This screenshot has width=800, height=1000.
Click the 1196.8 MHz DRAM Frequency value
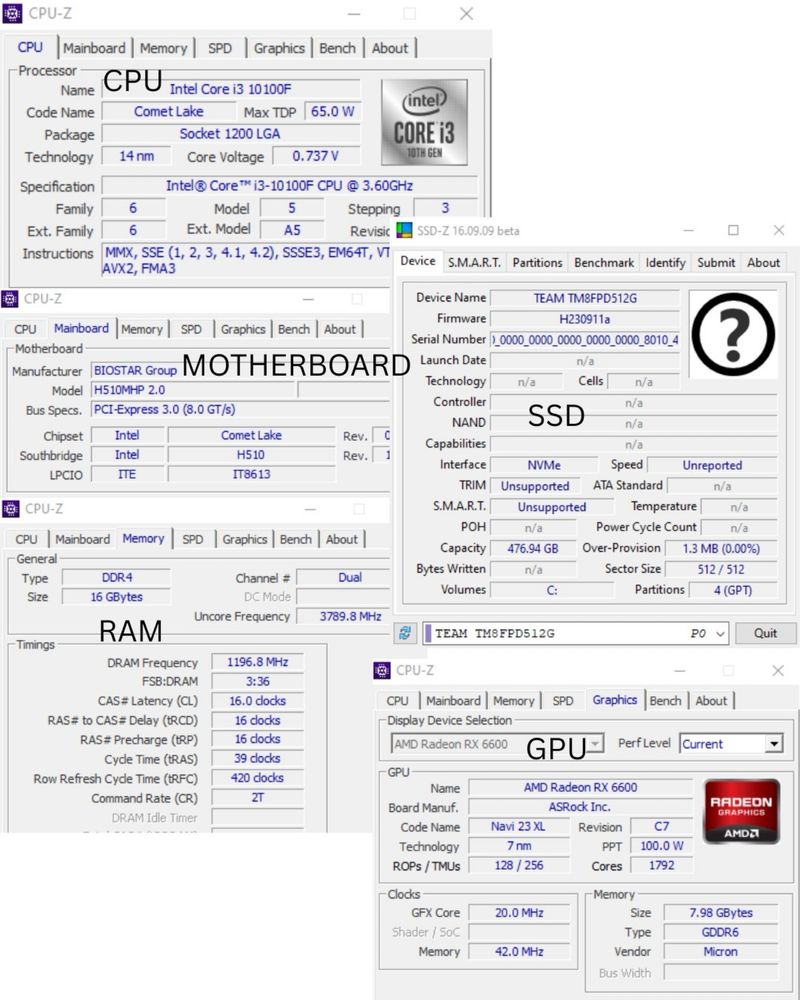(258, 662)
